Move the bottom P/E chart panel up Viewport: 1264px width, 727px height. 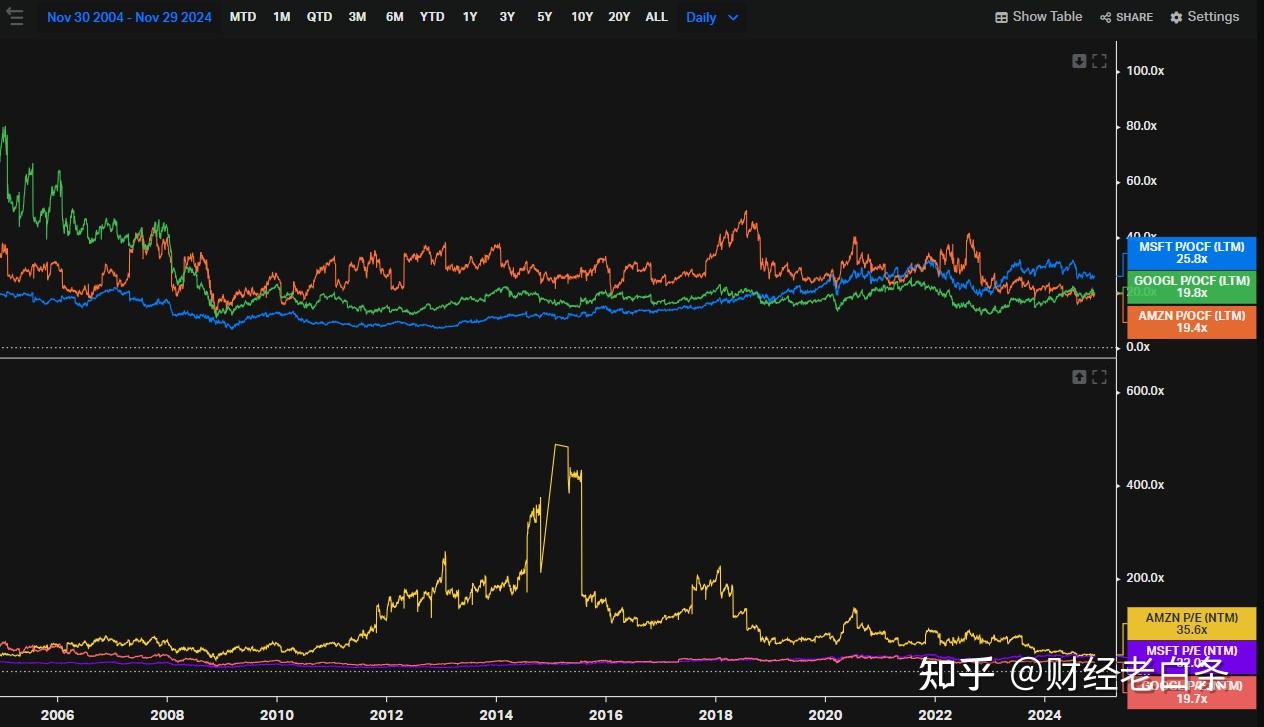click(x=1079, y=377)
